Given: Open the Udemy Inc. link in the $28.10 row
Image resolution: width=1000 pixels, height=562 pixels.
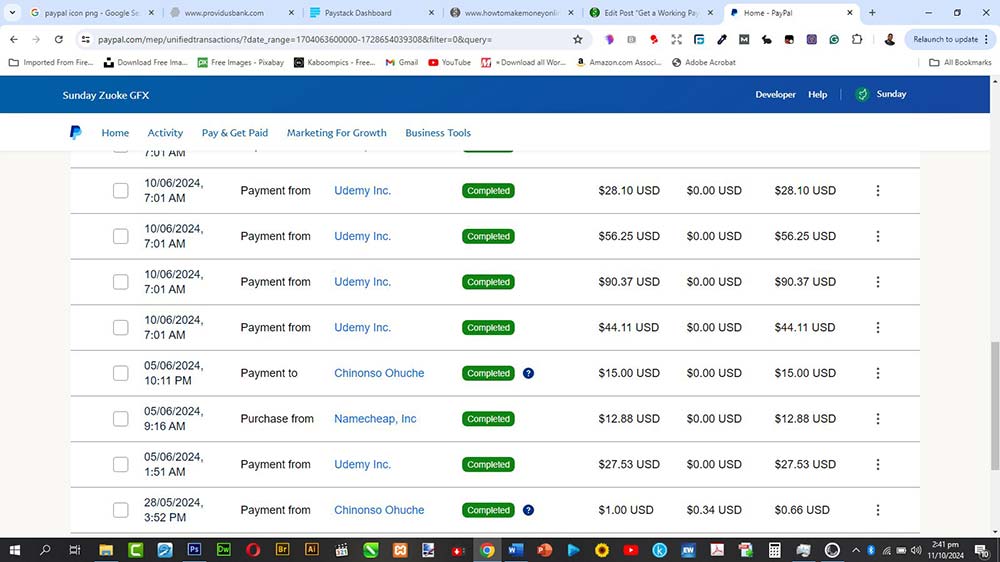Looking at the screenshot, I should click(x=362, y=191).
